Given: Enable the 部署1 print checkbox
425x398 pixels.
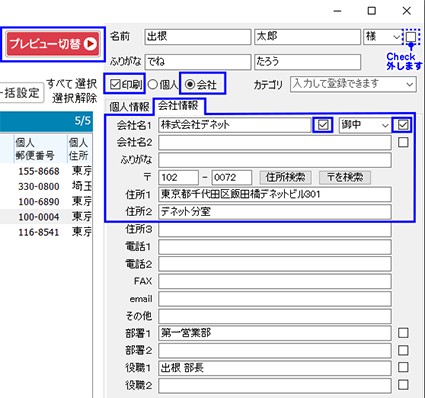Looking at the screenshot, I should (403, 333).
